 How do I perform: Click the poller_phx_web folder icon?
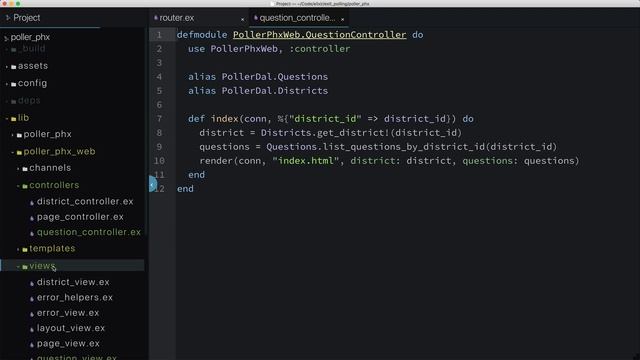pos(19,153)
